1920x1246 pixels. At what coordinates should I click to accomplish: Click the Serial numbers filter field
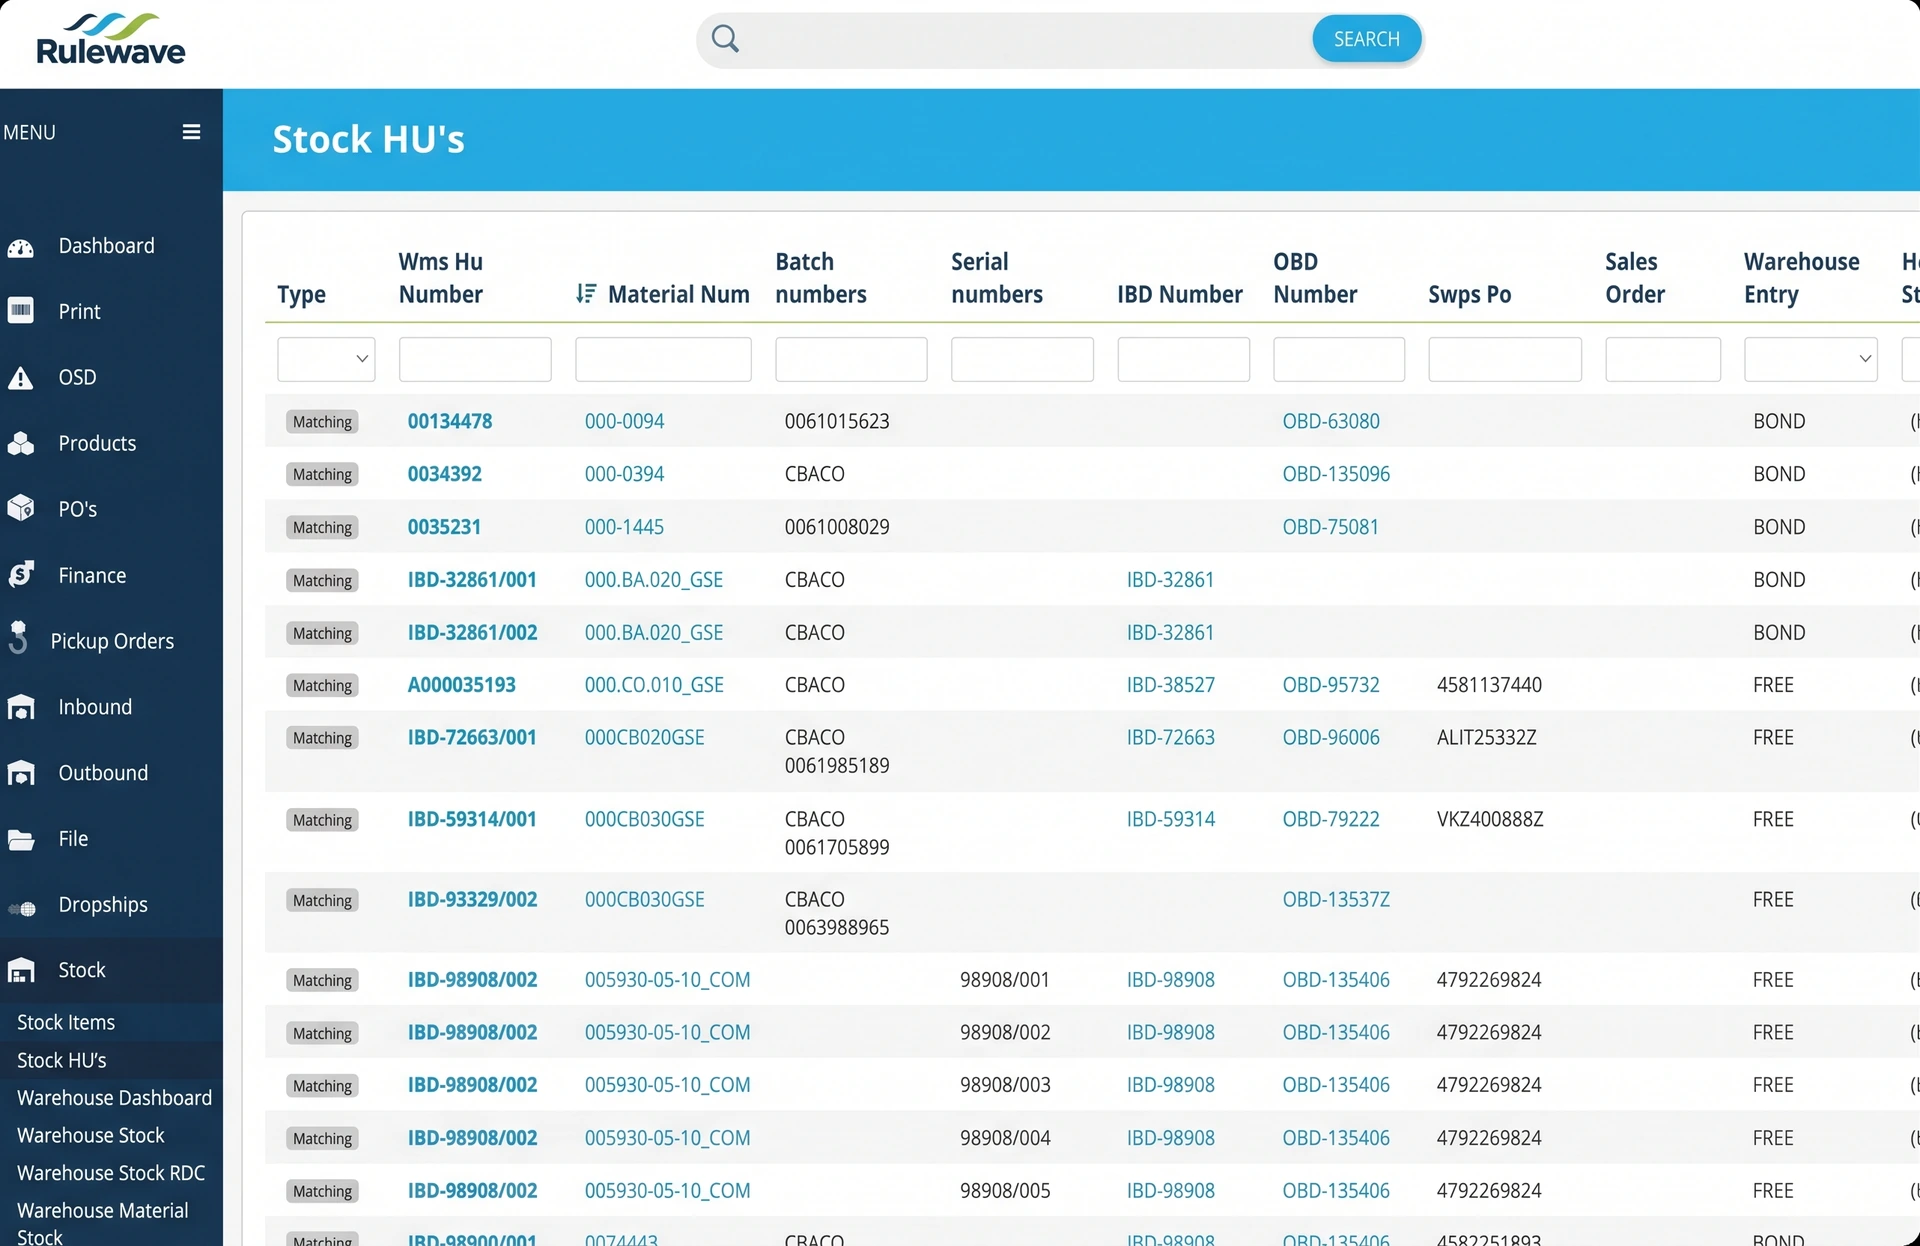(1022, 359)
